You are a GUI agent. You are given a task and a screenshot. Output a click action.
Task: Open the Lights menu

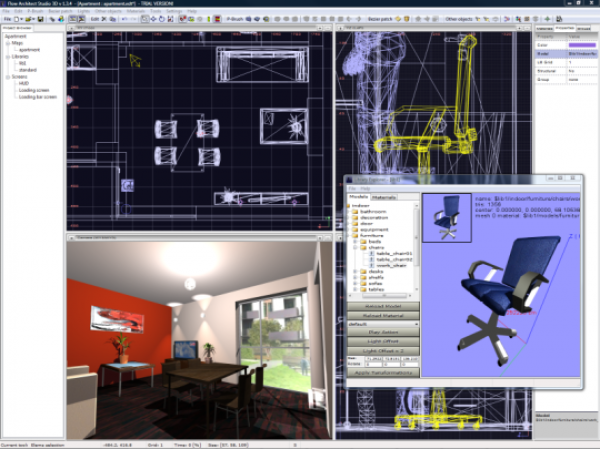pos(83,11)
